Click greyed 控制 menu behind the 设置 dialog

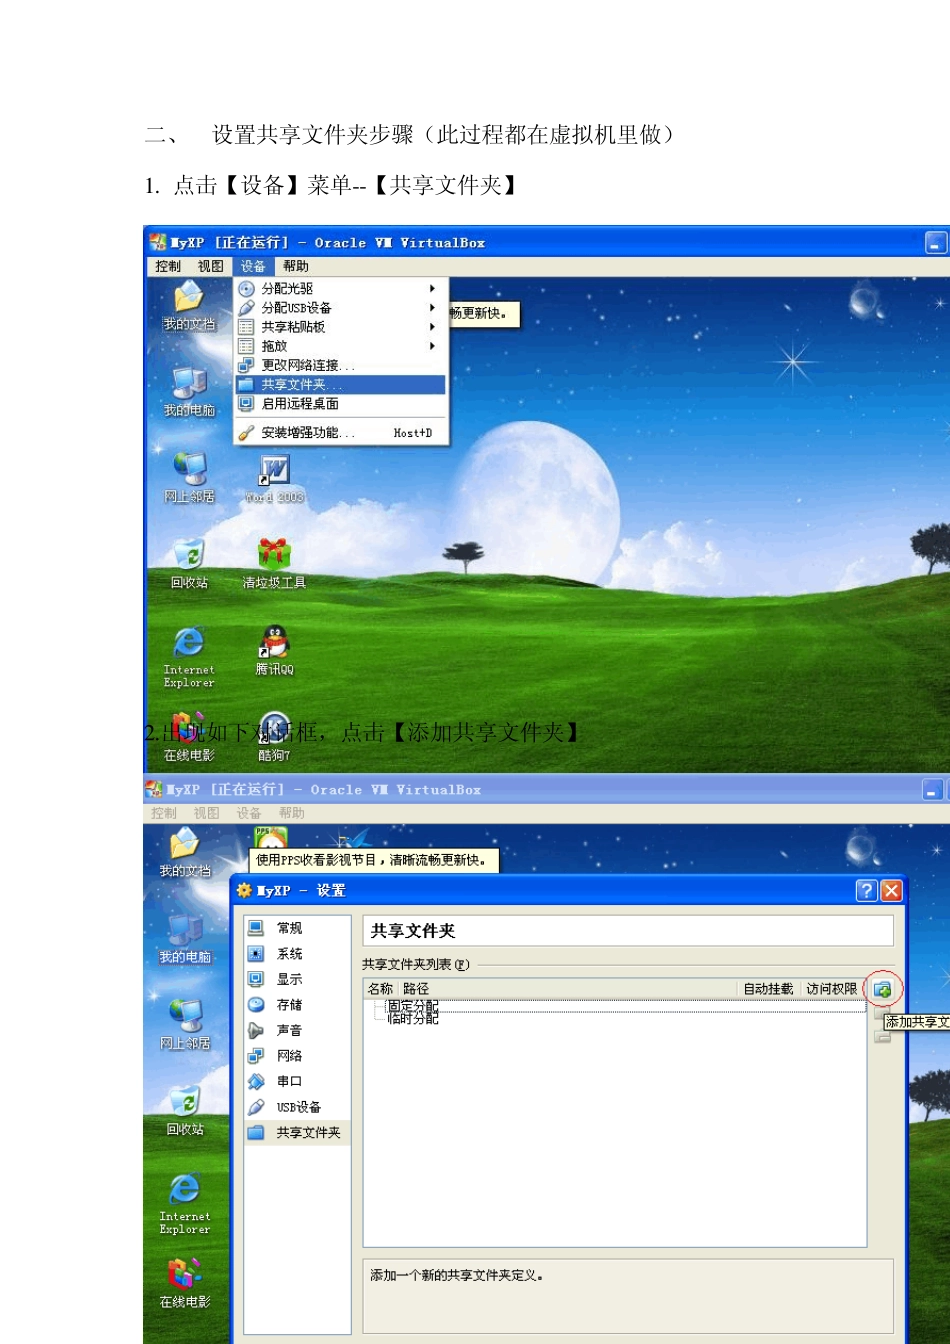164,813
